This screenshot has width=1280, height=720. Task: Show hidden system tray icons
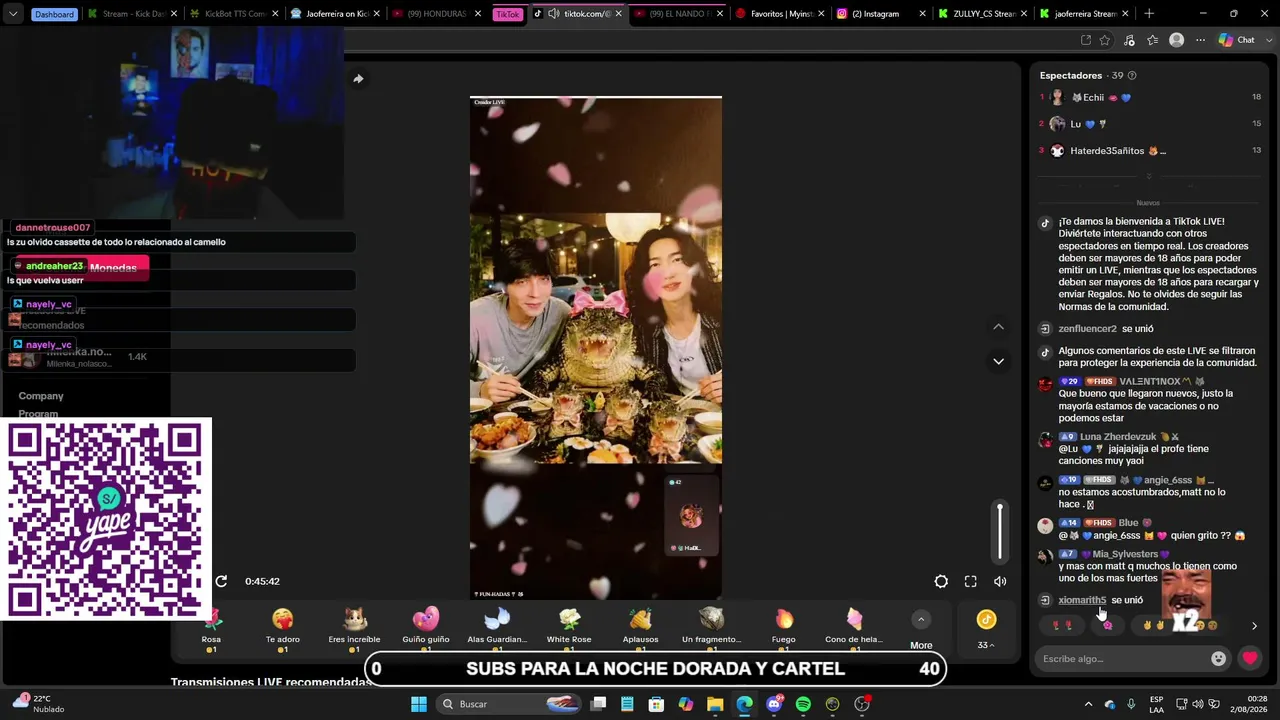coord(1088,704)
